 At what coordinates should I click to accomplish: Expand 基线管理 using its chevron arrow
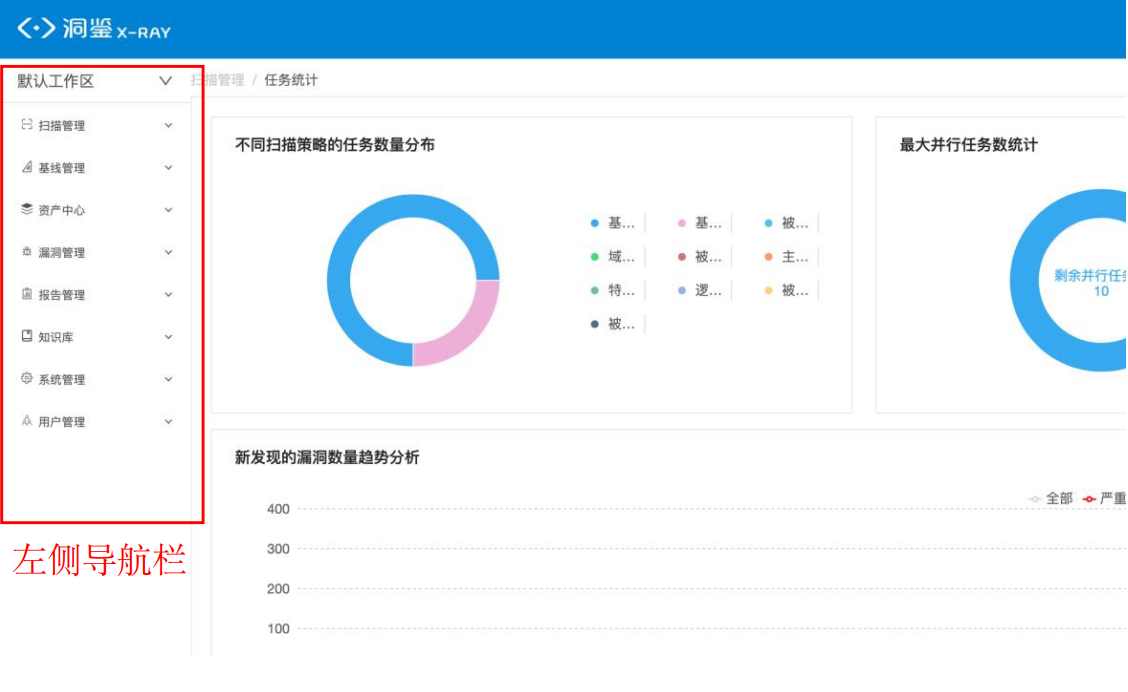(x=168, y=168)
